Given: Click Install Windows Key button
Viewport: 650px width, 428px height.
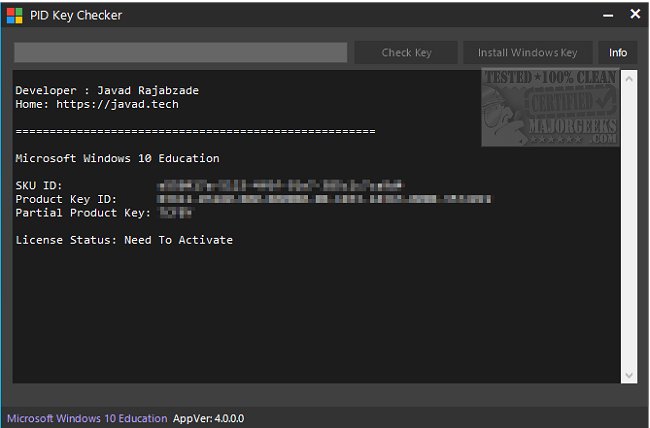Looking at the screenshot, I should [x=527, y=53].
